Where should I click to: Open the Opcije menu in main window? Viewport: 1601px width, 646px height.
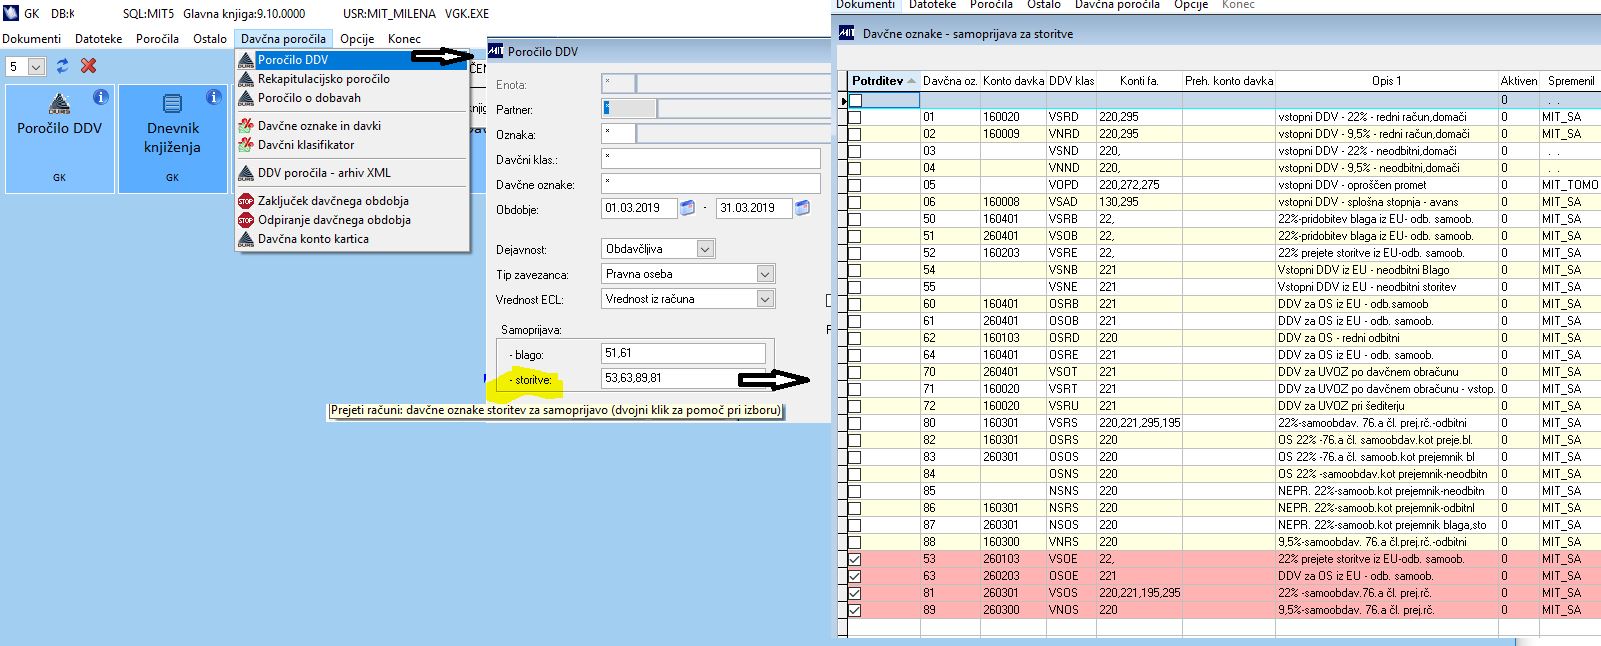(357, 39)
